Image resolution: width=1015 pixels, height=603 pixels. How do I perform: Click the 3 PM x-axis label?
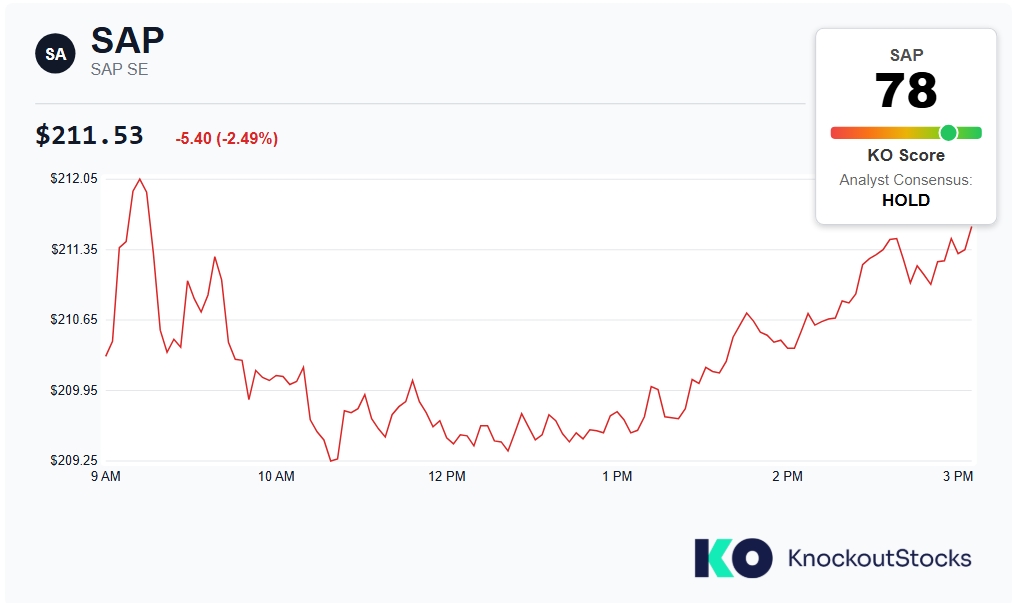958,476
